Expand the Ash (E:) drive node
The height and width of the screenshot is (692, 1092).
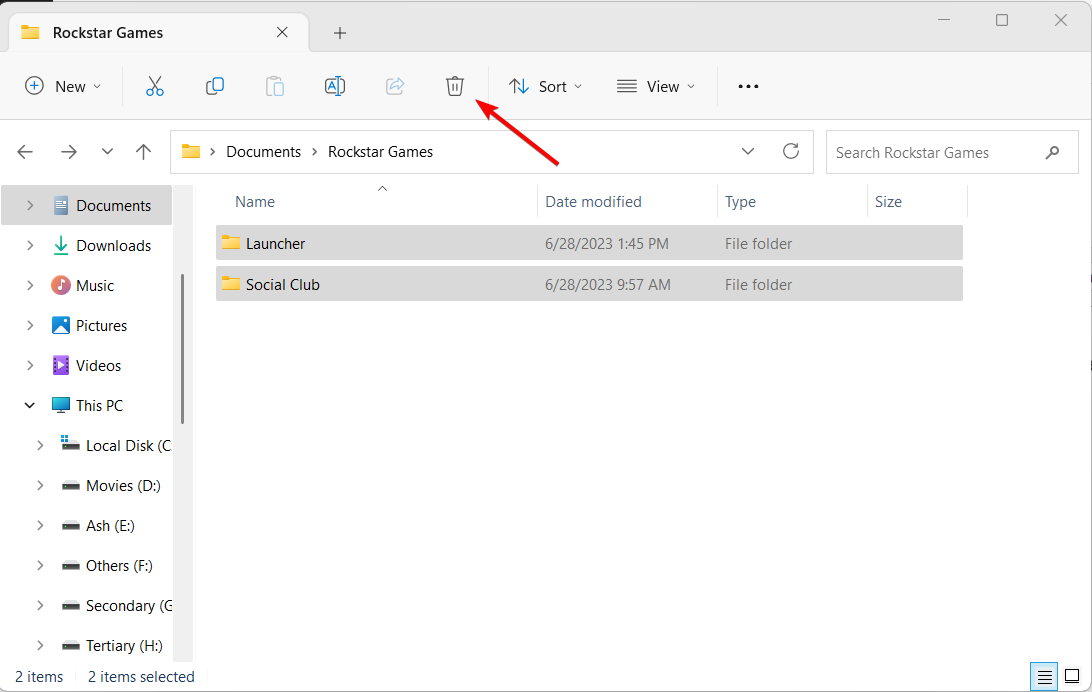tap(40, 526)
